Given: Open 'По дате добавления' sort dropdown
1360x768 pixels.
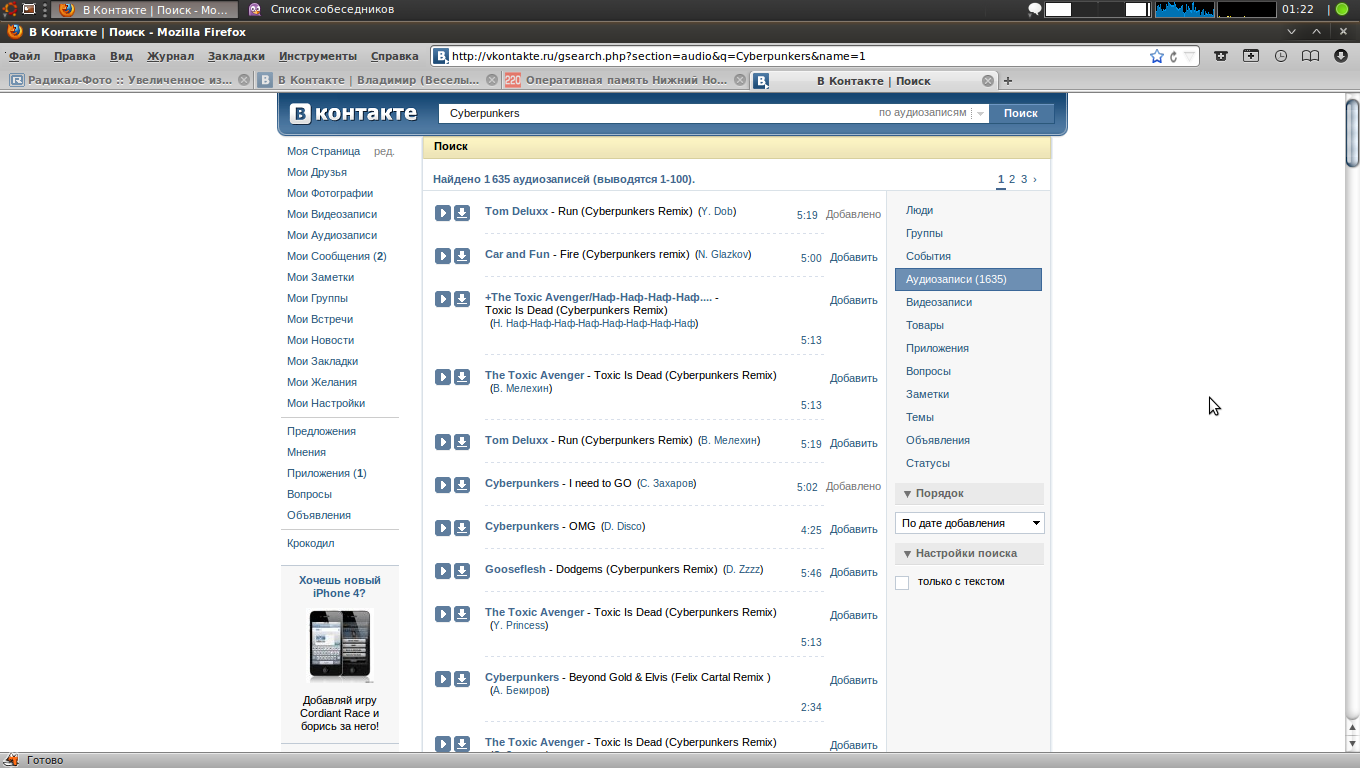Looking at the screenshot, I should tap(969, 523).
